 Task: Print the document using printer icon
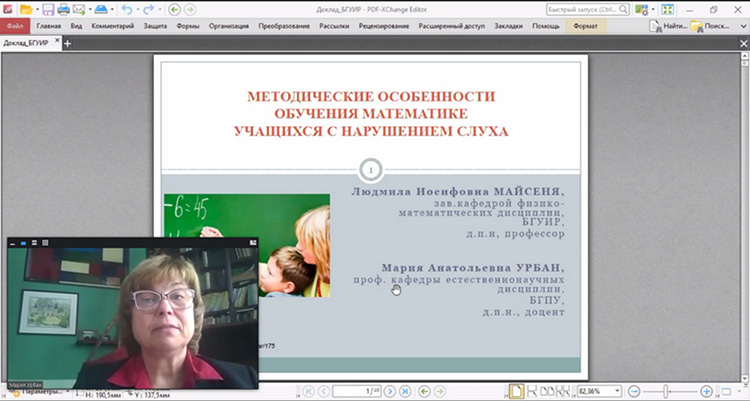click(x=64, y=9)
